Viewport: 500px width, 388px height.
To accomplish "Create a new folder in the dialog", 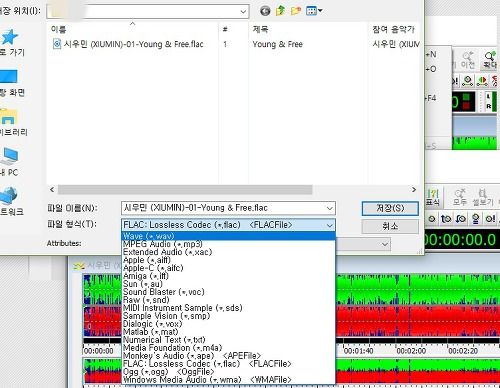I will click(x=295, y=11).
